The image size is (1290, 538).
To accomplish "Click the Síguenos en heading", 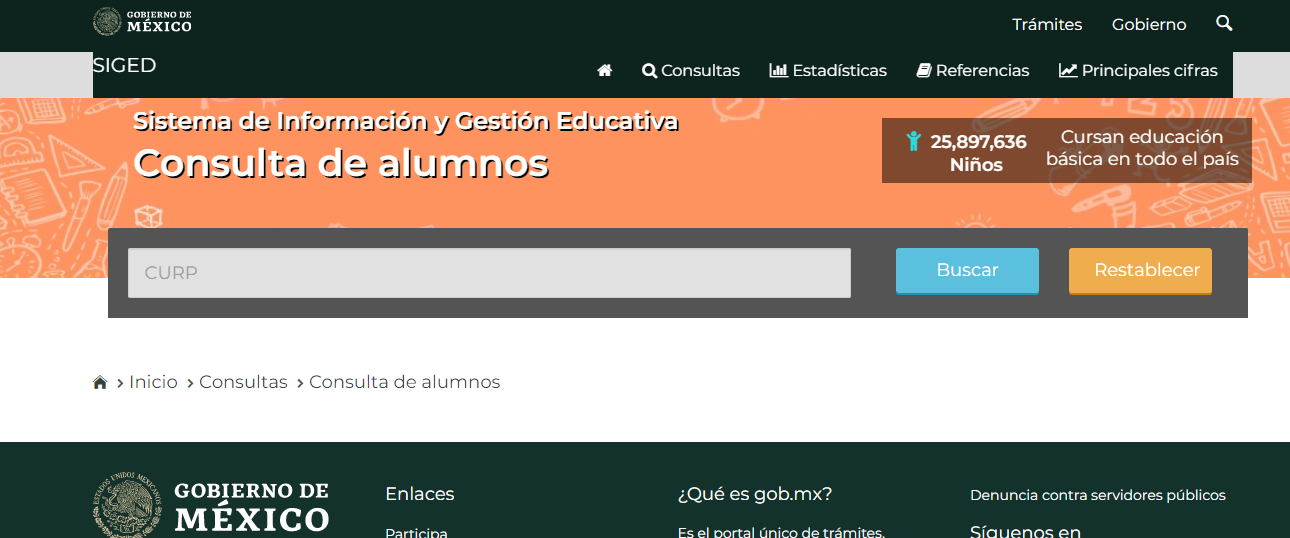I will pyautogui.click(x=1025, y=531).
